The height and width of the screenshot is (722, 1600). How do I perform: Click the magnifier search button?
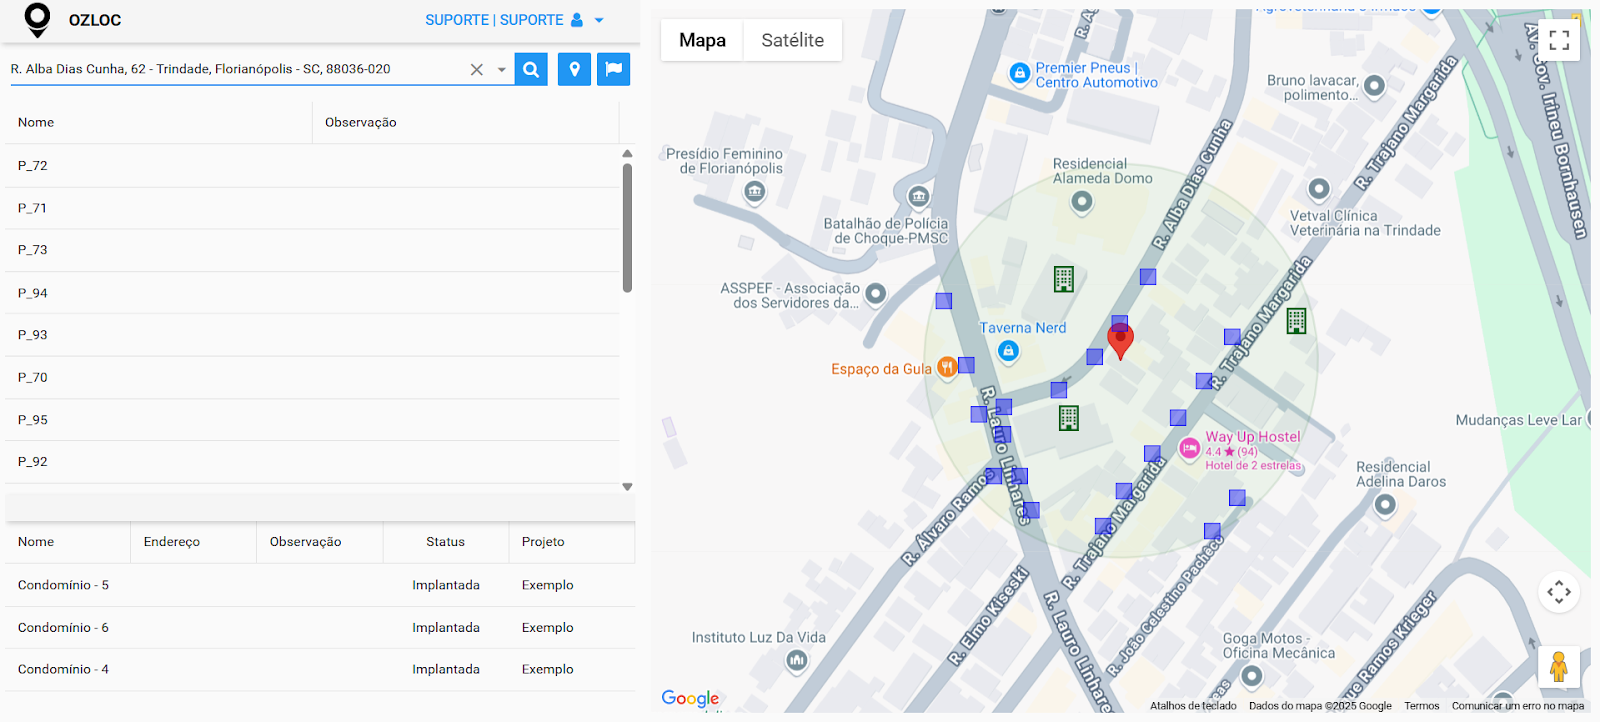pos(531,69)
